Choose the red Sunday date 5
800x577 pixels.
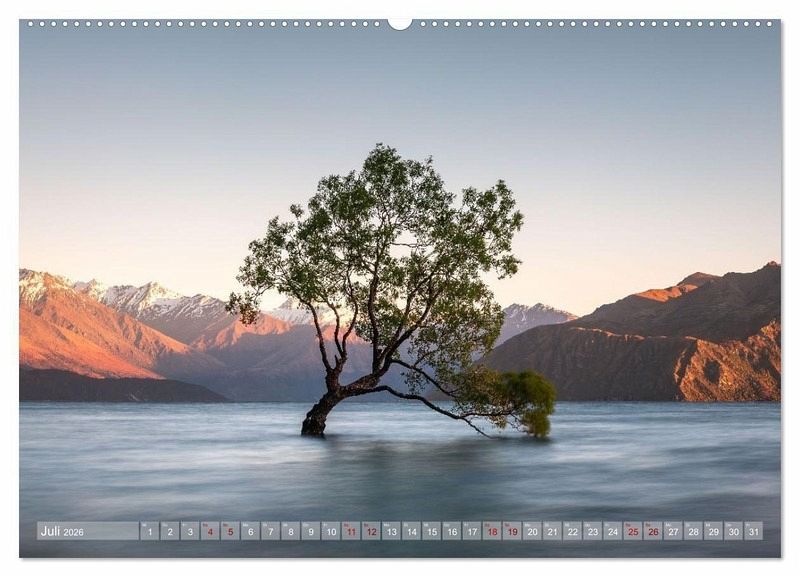pos(230,531)
